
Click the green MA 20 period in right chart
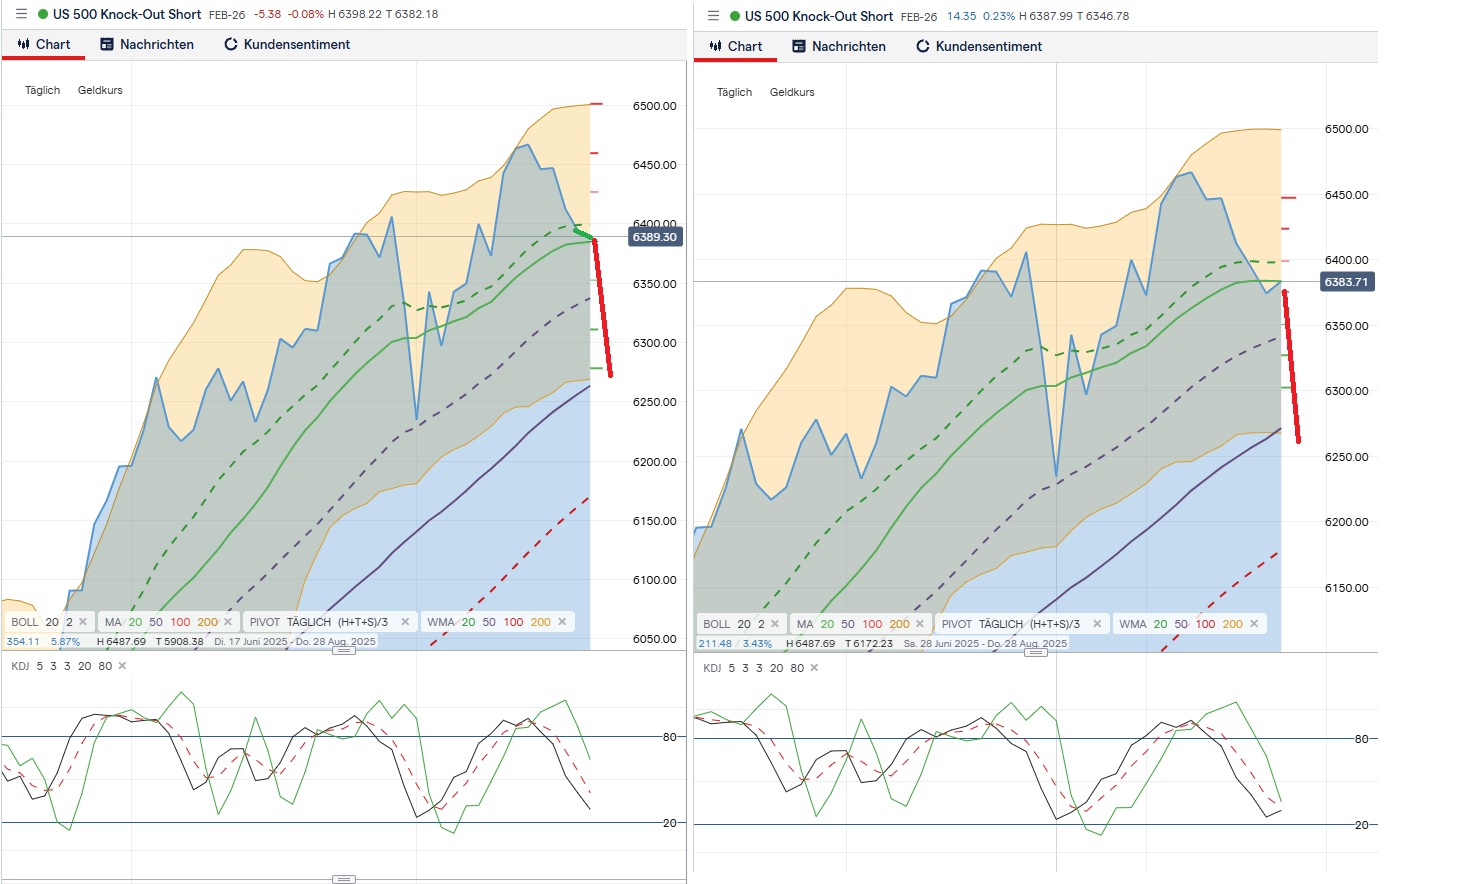pos(827,624)
